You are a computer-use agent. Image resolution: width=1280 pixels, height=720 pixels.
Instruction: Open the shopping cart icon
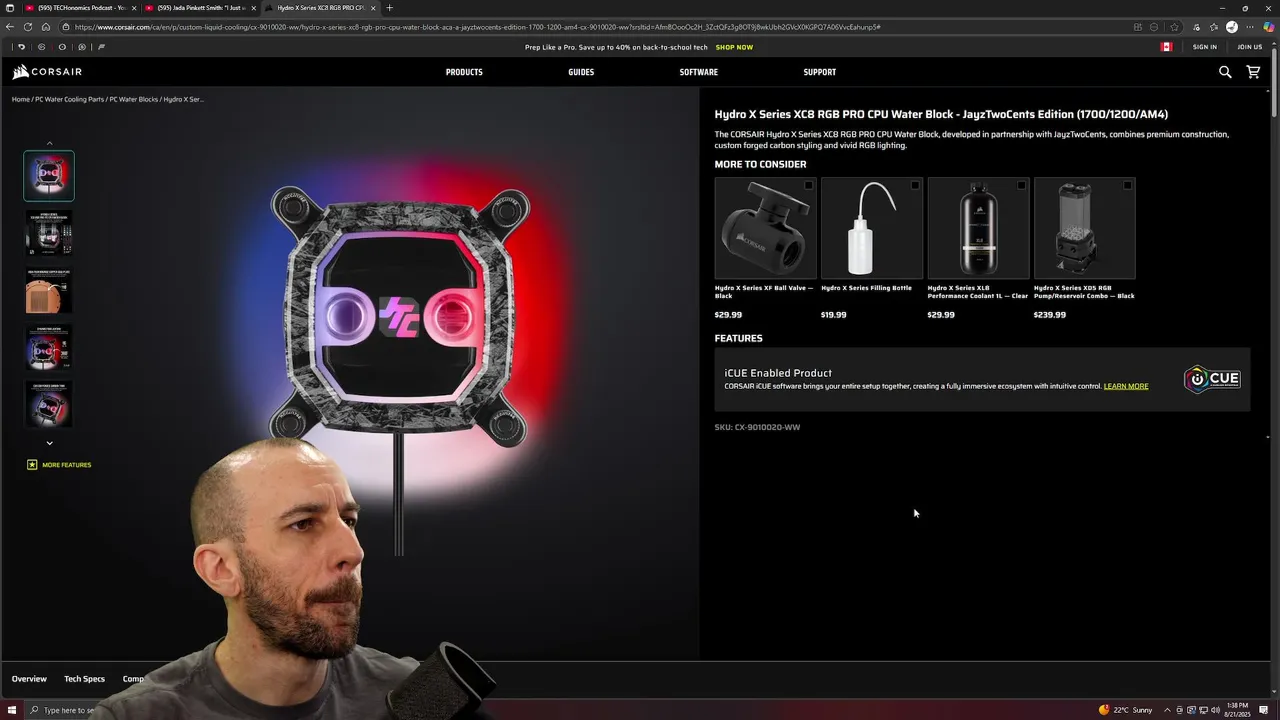coord(1253,72)
